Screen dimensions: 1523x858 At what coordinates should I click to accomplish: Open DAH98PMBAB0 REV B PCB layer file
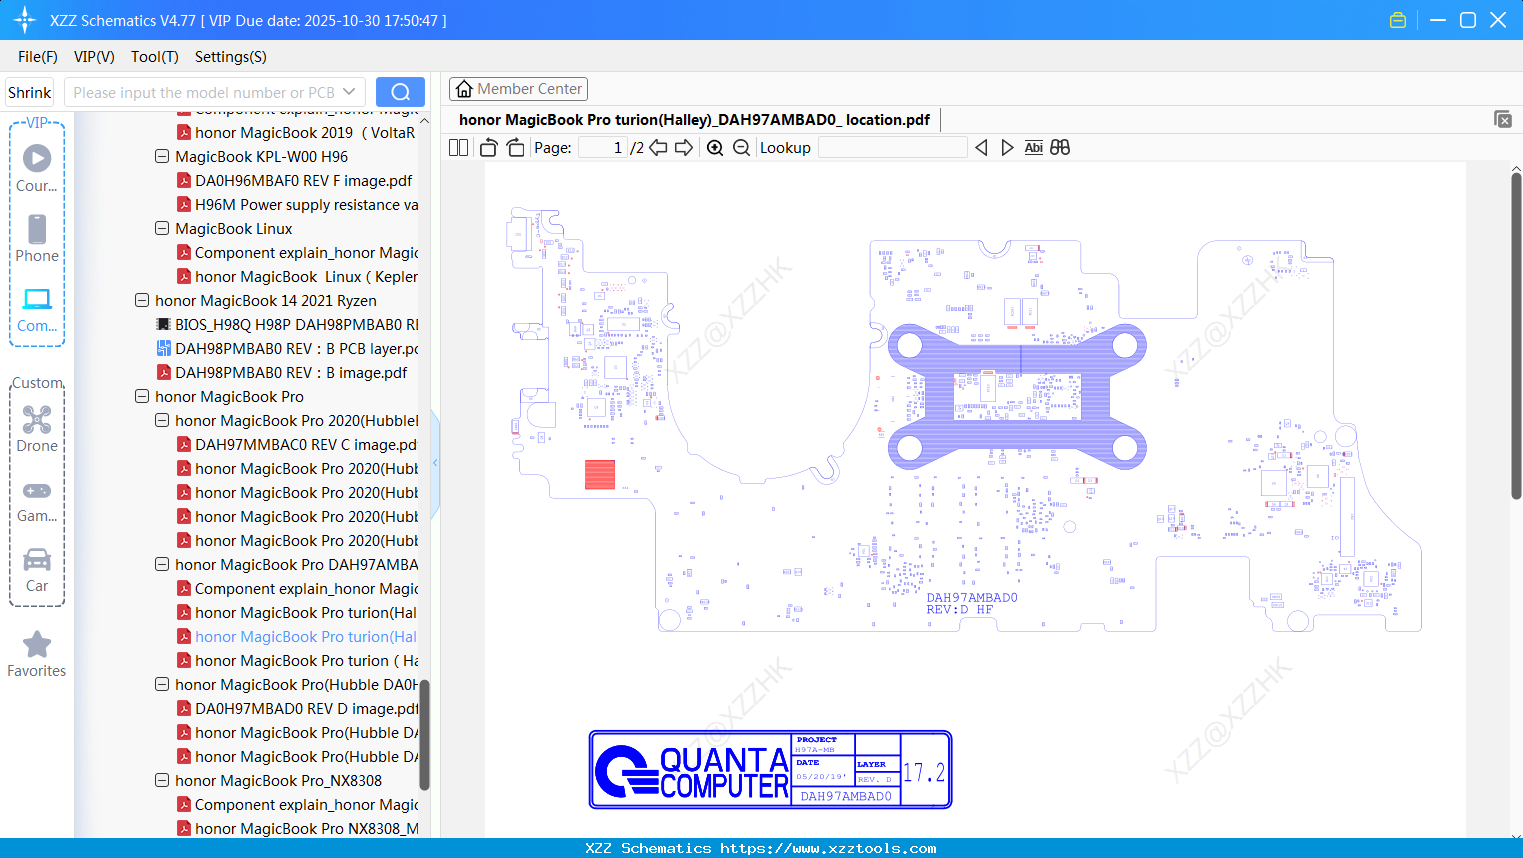coord(287,348)
